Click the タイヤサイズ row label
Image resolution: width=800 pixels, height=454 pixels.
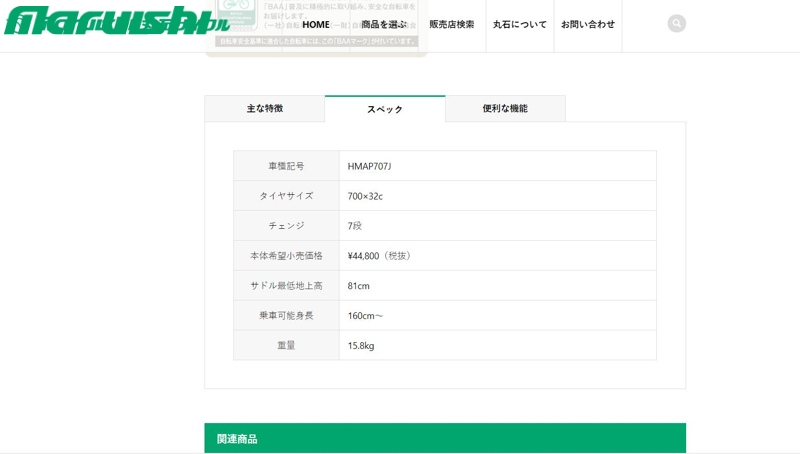[286, 196]
